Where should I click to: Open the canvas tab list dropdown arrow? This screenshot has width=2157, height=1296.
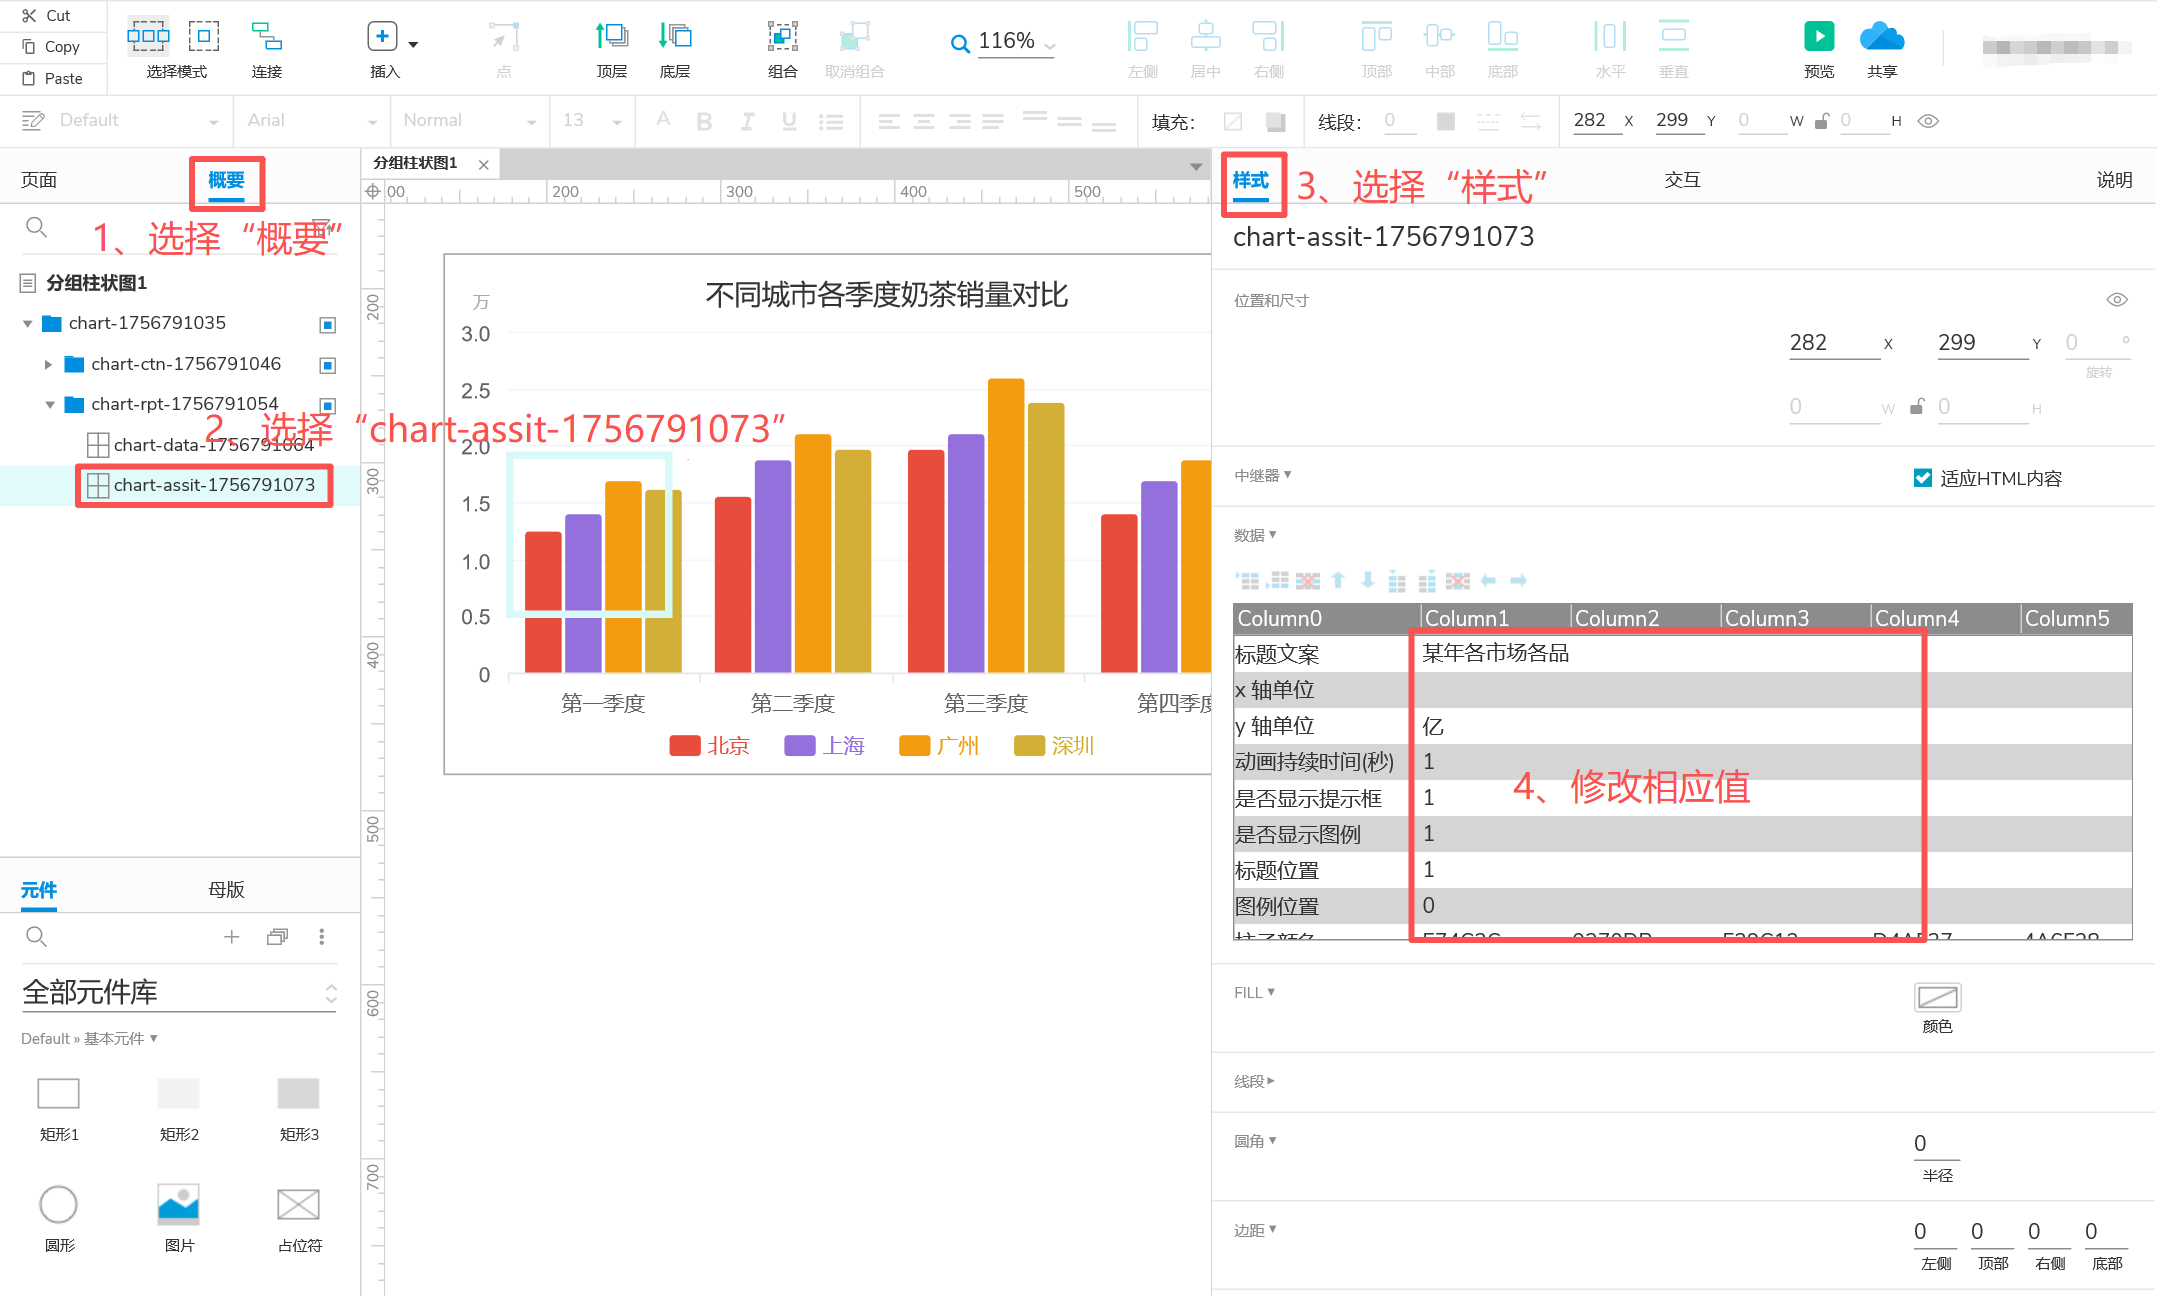tap(1196, 166)
